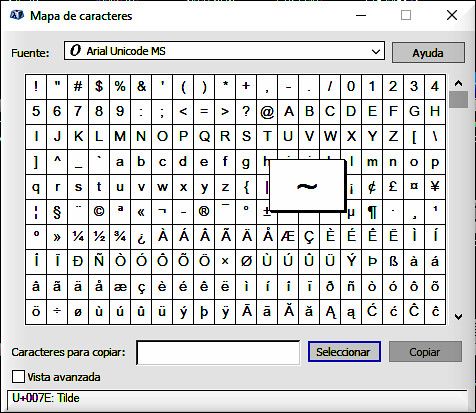Screen dimensions: 476x413
Task: Click the pilcrow ¶ paragraph symbol
Action: 372,212
